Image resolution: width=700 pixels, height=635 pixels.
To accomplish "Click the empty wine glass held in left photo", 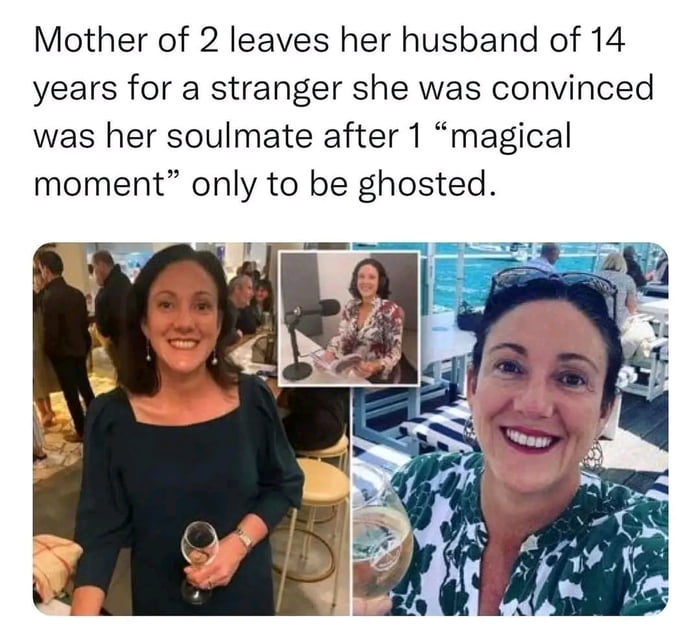I will tap(198, 562).
